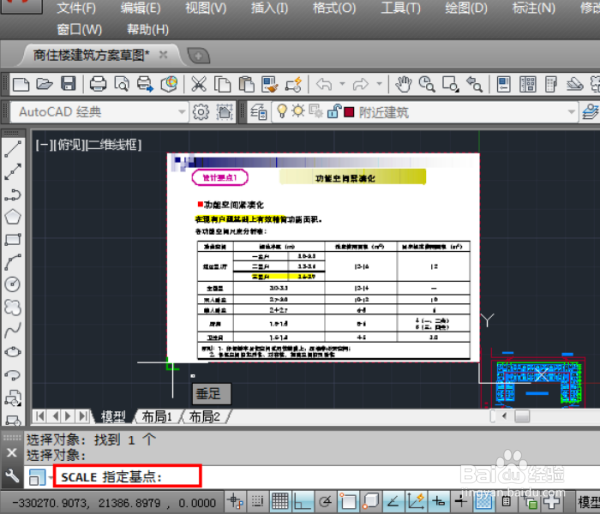Open the AutoCAD 经典 workspace dropdown
This screenshot has height=514, width=600.
tap(182, 112)
